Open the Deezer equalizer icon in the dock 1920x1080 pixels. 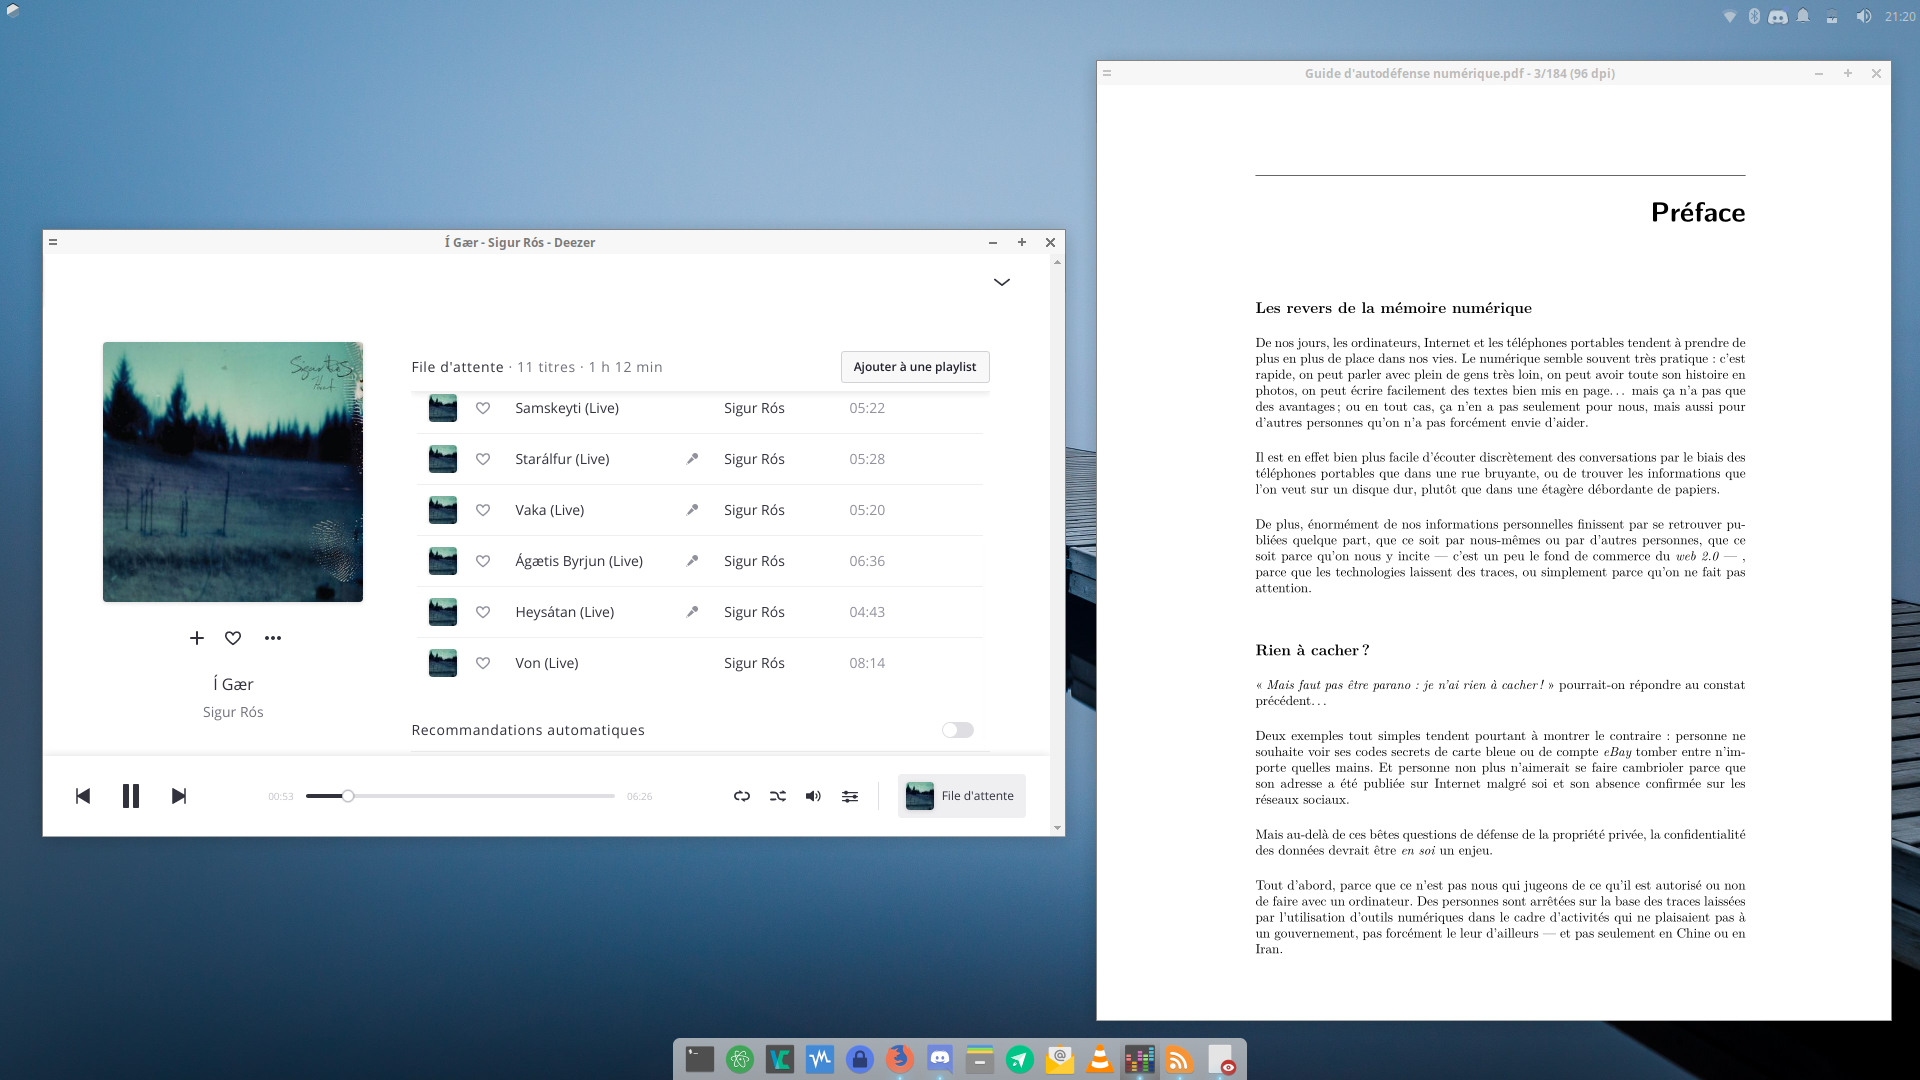(x=1140, y=1059)
